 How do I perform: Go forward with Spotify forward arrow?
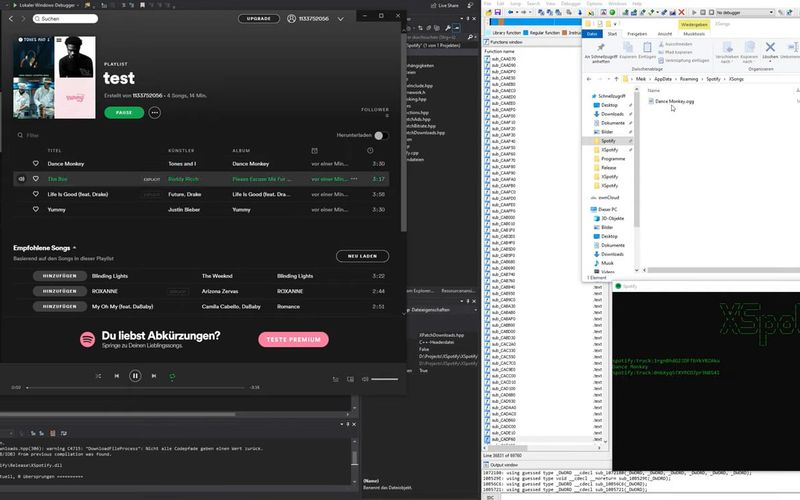(x=23, y=18)
